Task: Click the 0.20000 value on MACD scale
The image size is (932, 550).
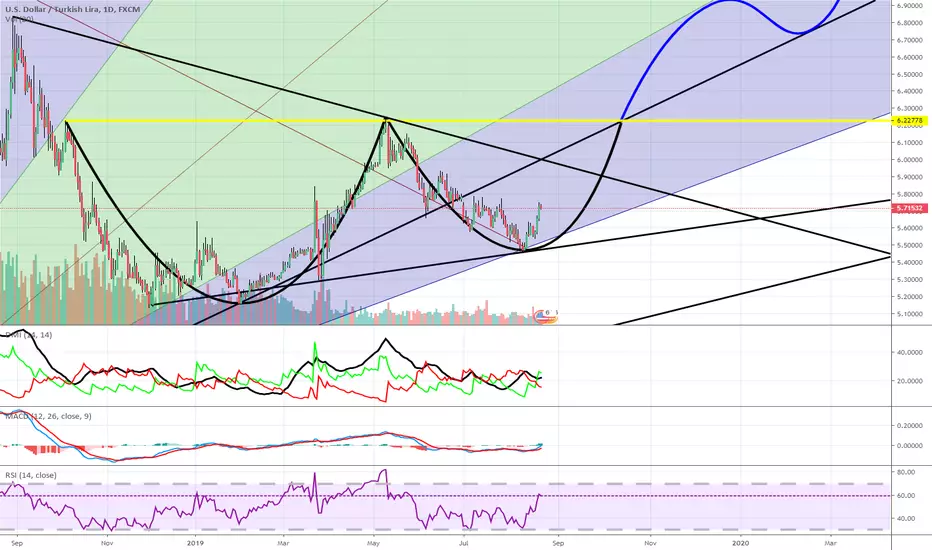Action: tap(910, 426)
